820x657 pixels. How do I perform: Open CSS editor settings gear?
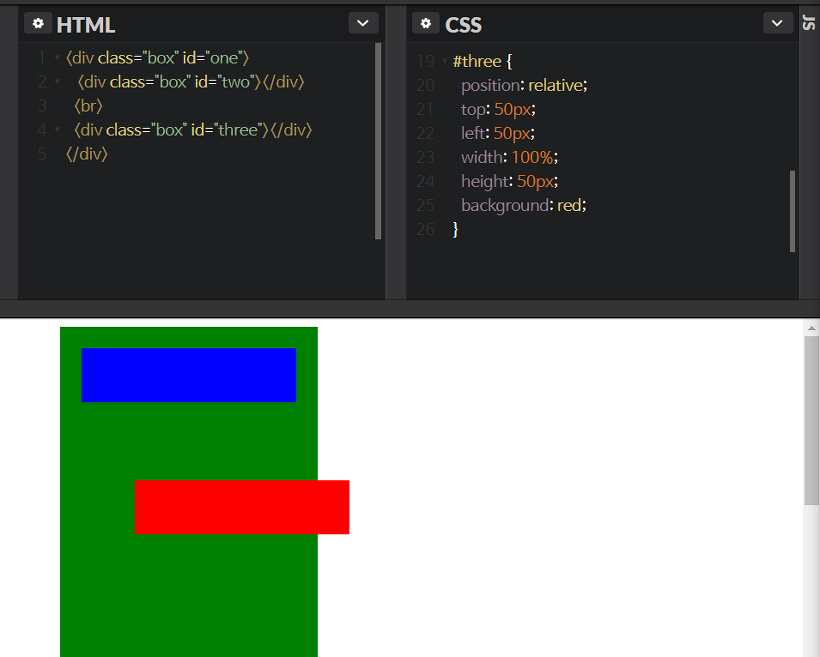click(x=426, y=23)
